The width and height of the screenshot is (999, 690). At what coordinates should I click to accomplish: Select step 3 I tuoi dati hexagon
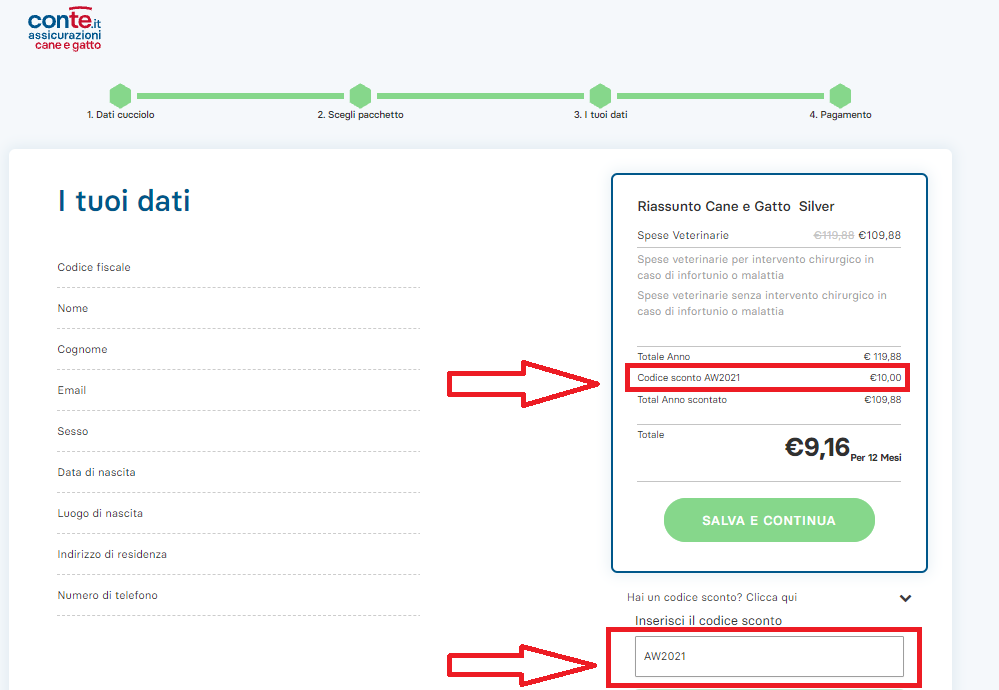point(600,96)
